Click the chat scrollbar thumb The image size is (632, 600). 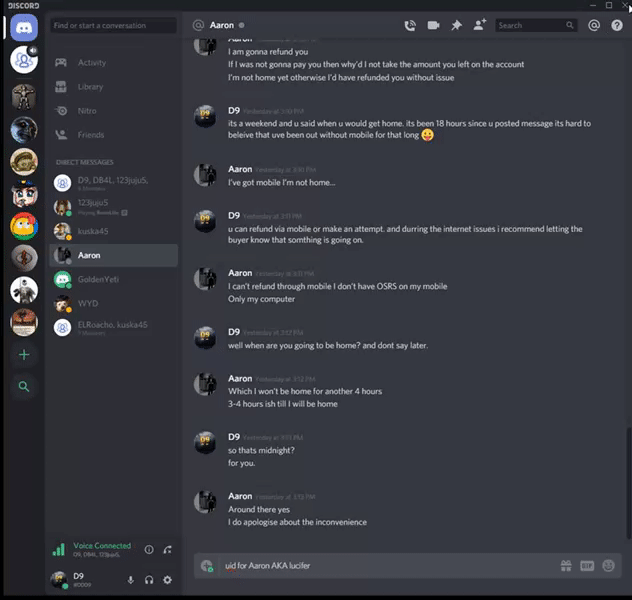[x=628, y=483]
